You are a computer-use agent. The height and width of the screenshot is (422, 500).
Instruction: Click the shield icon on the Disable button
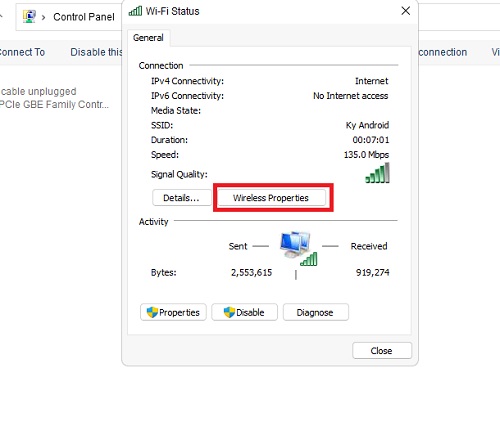tap(229, 312)
